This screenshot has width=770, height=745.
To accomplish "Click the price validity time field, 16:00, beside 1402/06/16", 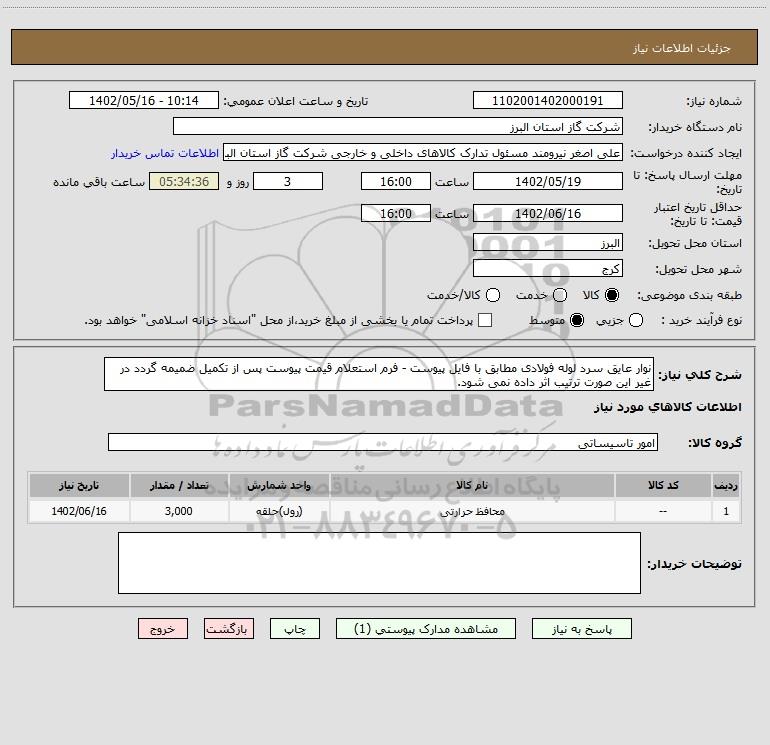I will point(396,213).
